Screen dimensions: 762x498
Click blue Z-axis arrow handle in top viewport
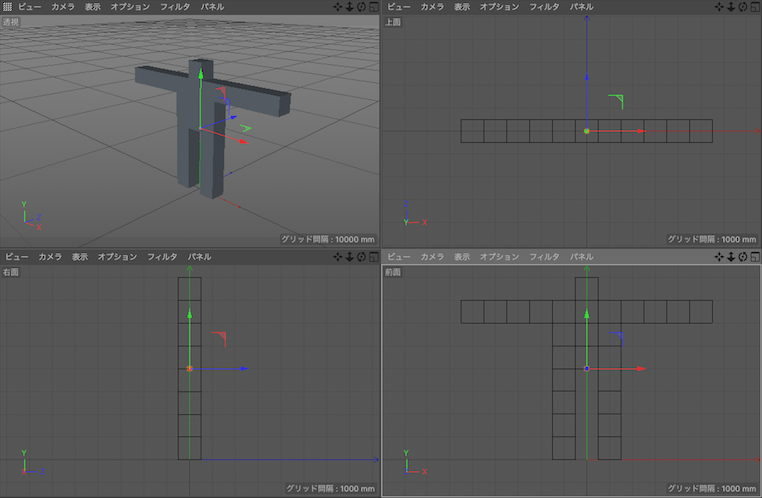click(x=587, y=76)
